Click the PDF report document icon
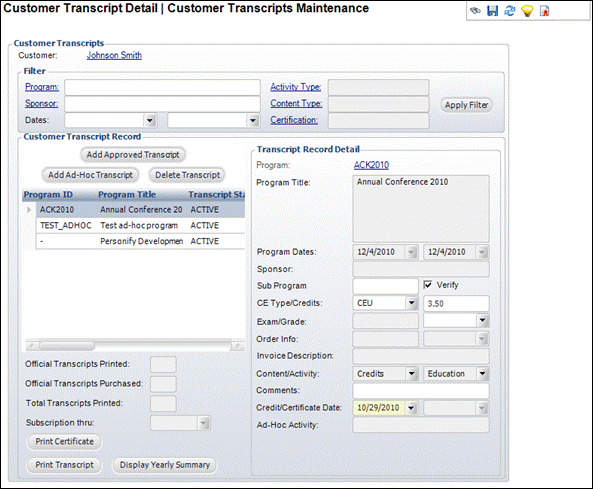This screenshot has width=593, height=489. click(x=545, y=11)
